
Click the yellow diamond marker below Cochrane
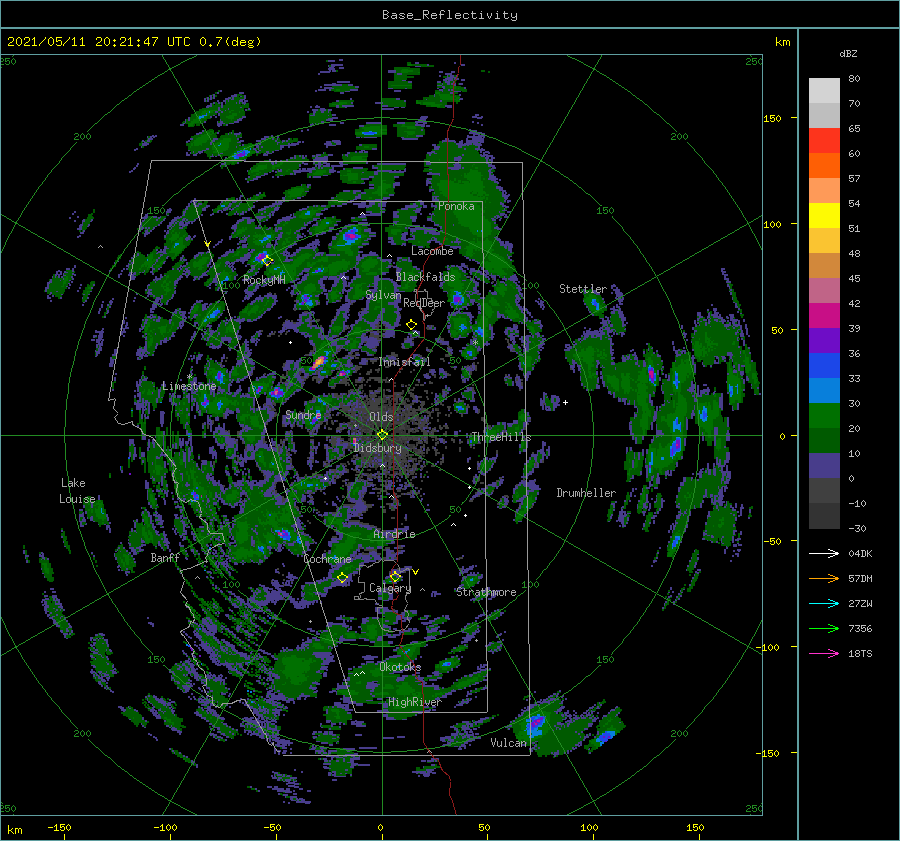[x=343, y=577]
